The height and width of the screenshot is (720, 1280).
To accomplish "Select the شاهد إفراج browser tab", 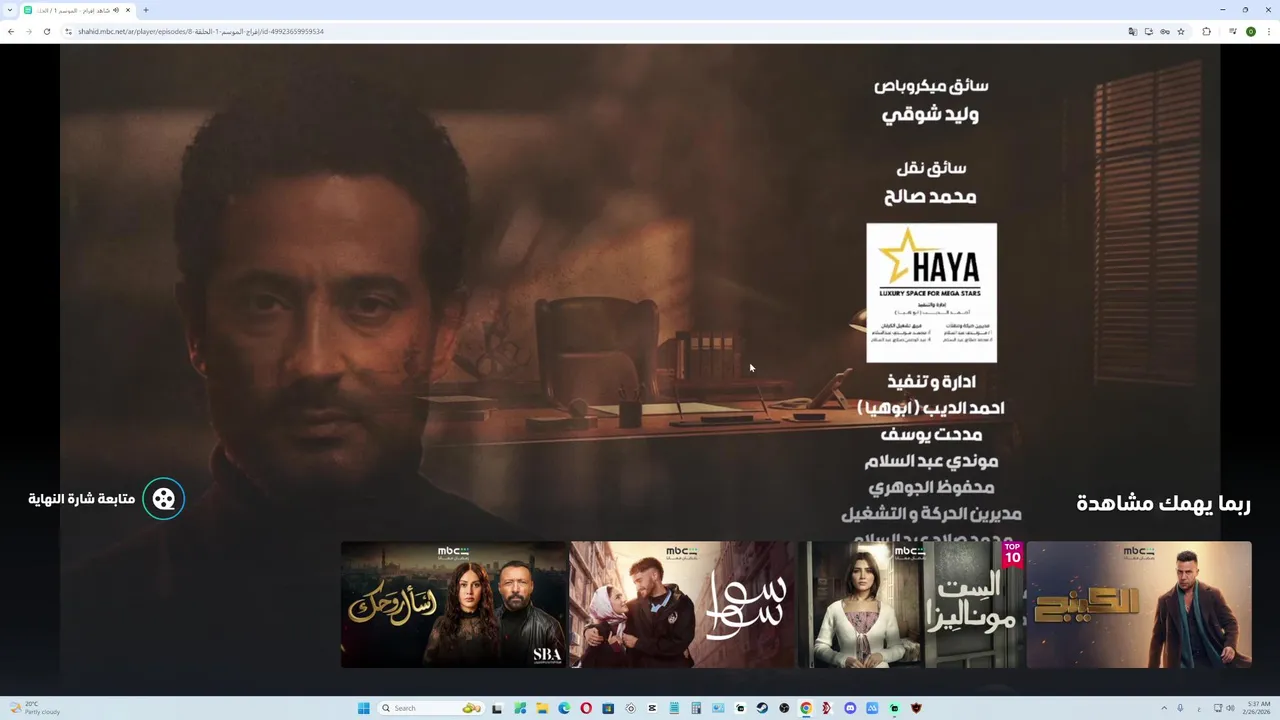I will point(78,10).
